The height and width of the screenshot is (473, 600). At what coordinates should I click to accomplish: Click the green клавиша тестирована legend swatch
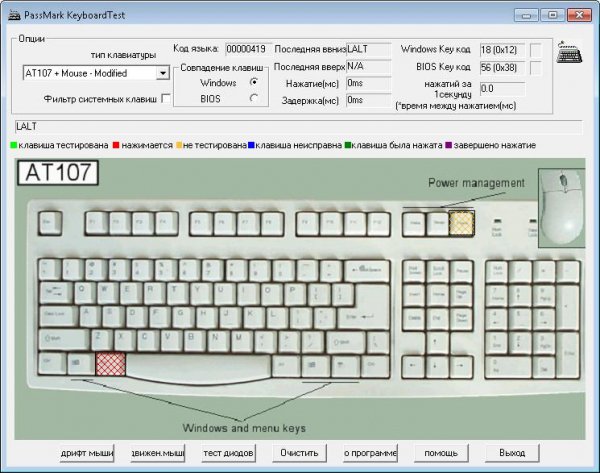(x=13, y=145)
